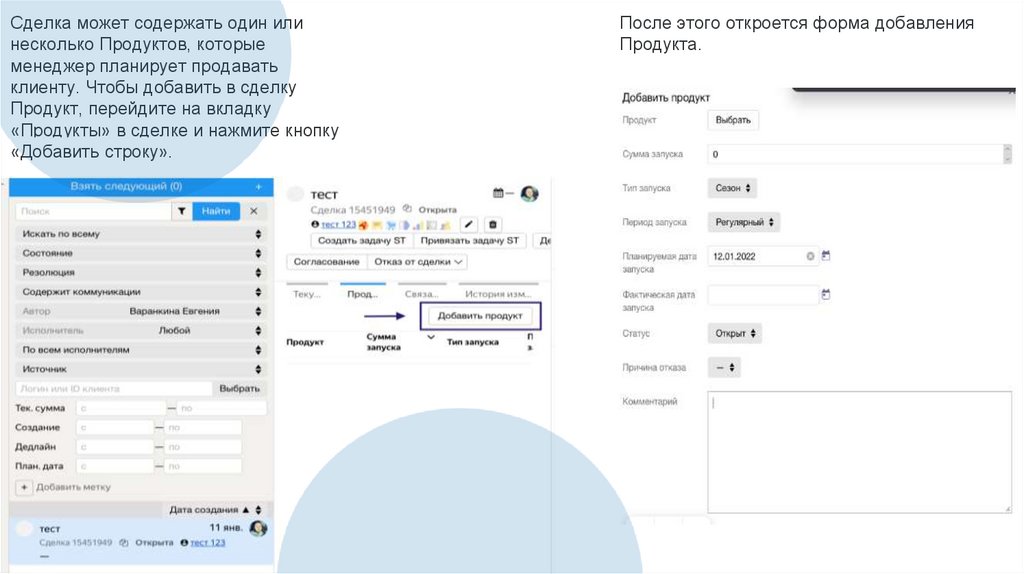The height and width of the screenshot is (574, 1024).
Task: Click the Дедлайн 'с' date field
Action: [115, 447]
